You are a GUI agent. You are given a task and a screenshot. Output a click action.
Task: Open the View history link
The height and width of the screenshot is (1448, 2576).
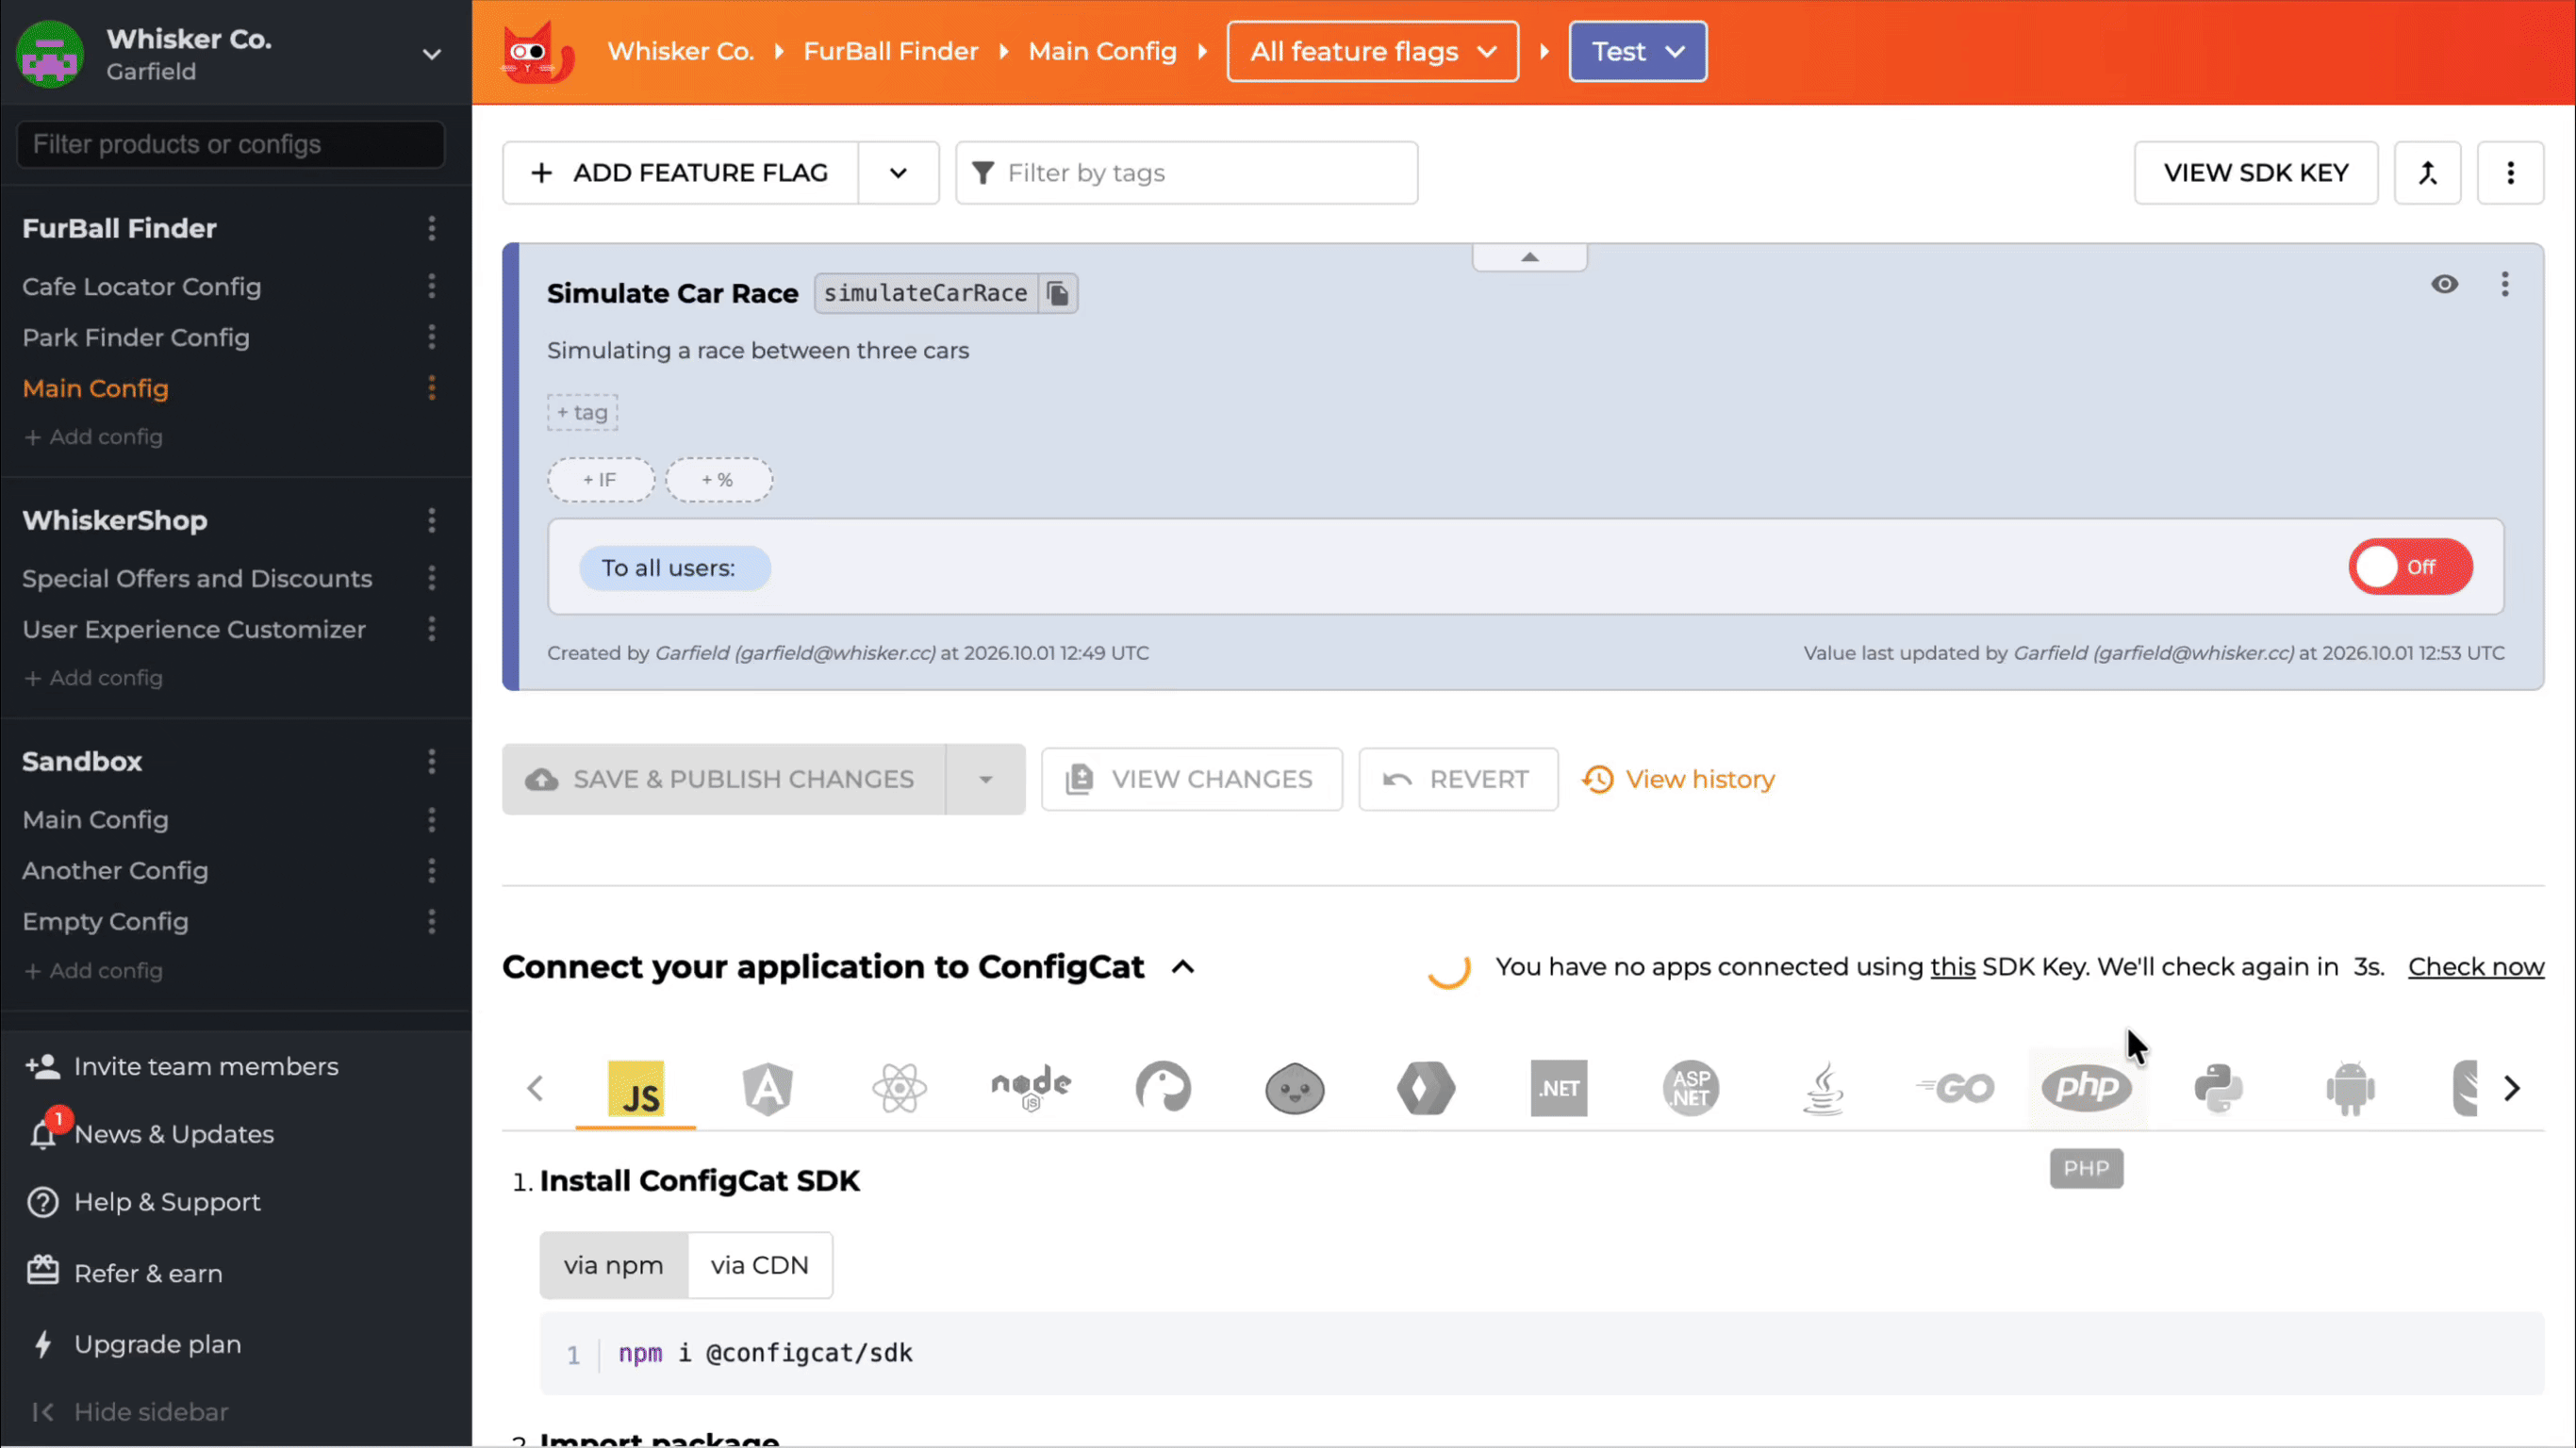pos(1678,779)
